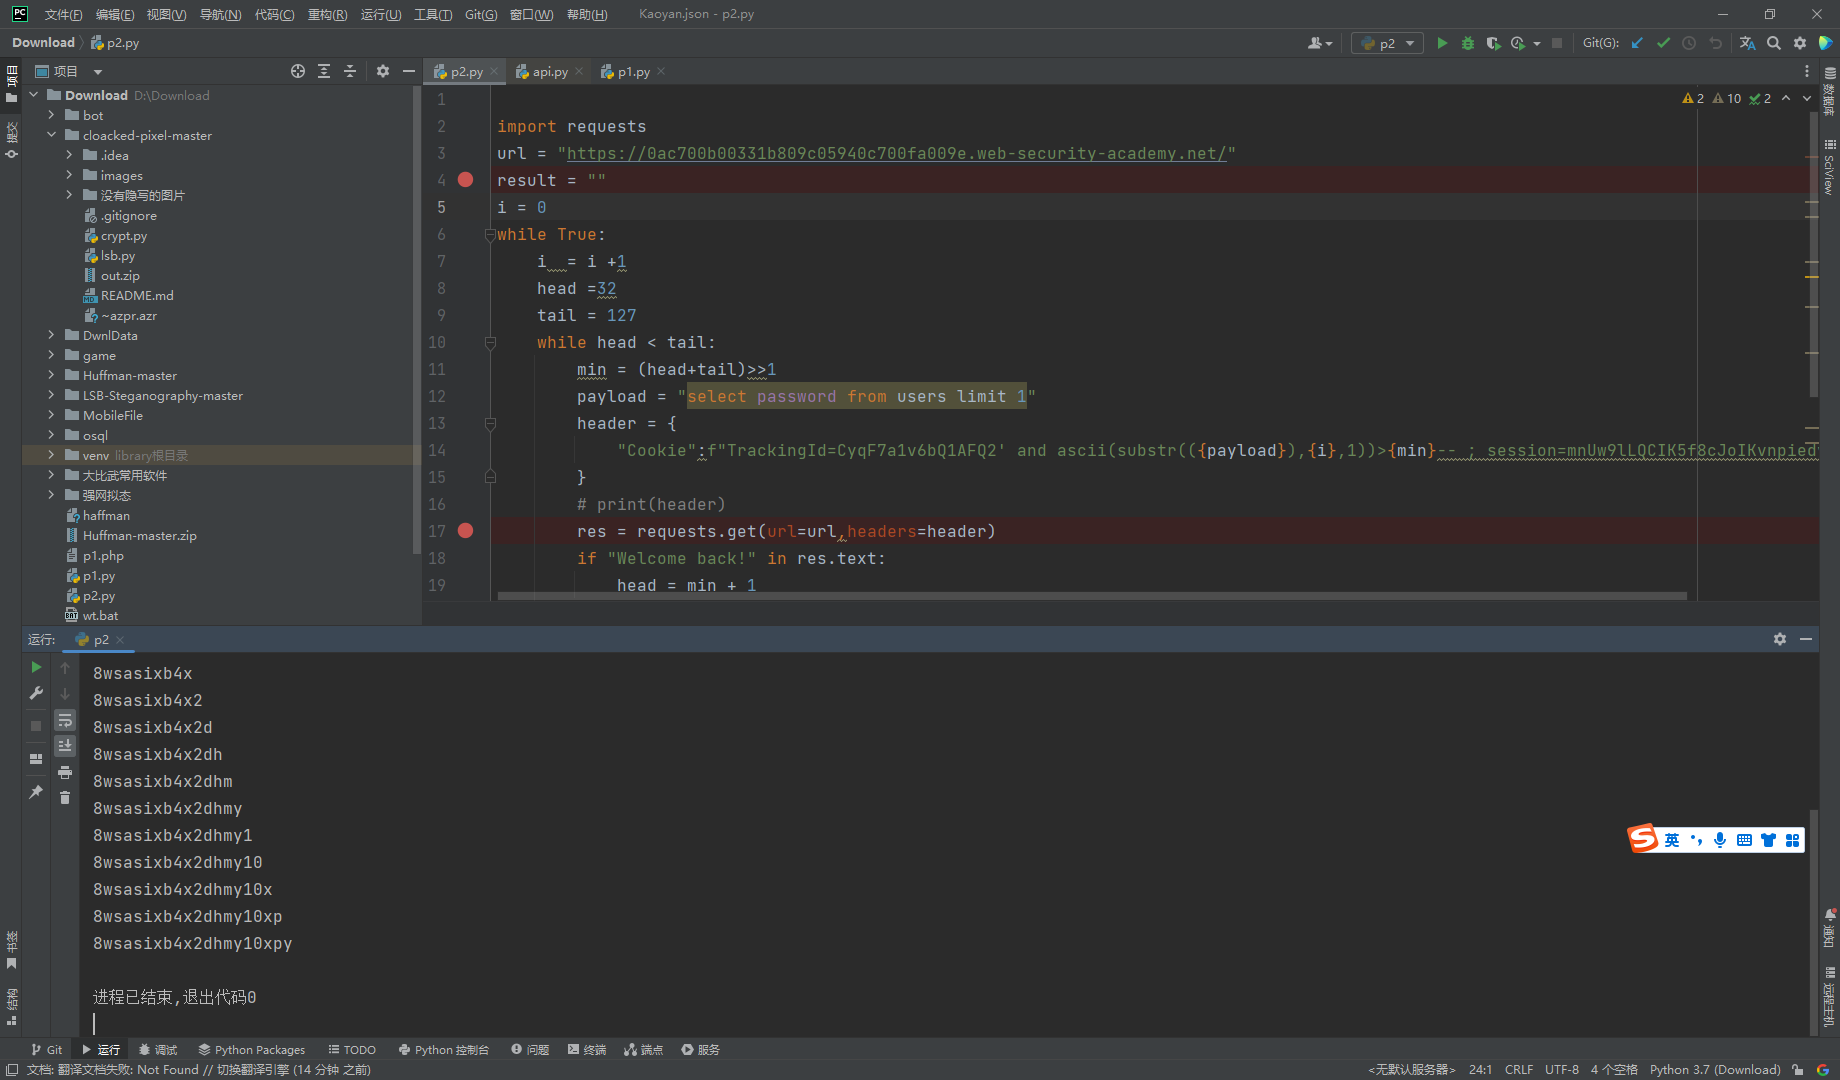
Task: Open Search Everywhere magnifier
Action: tap(1774, 43)
